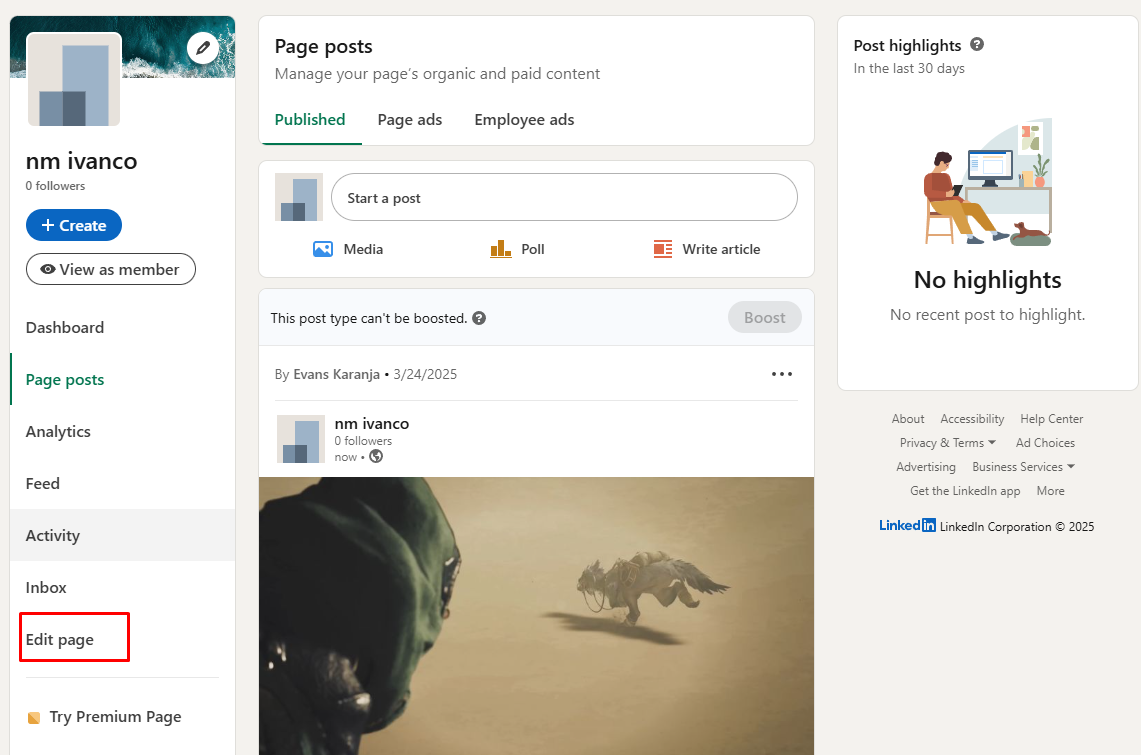Click the Write article label text
1141x755 pixels.
[721, 249]
